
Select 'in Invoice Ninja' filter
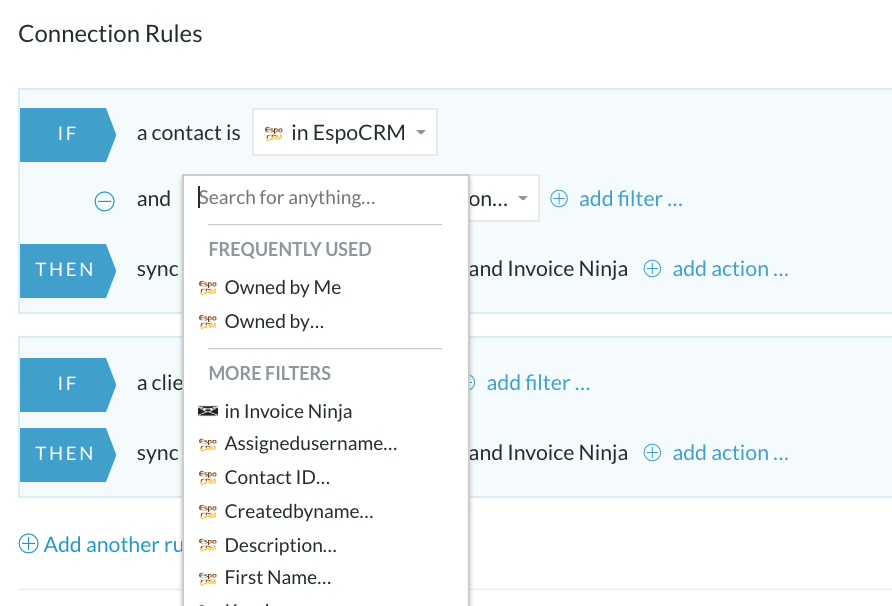[288, 411]
